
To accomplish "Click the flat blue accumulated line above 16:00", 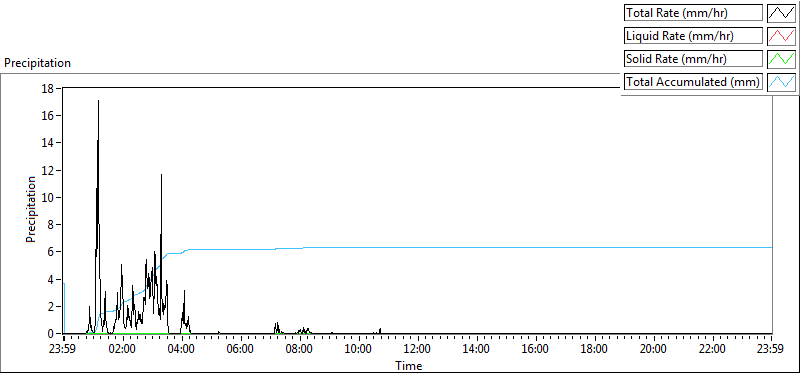I will tap(536, 247).
